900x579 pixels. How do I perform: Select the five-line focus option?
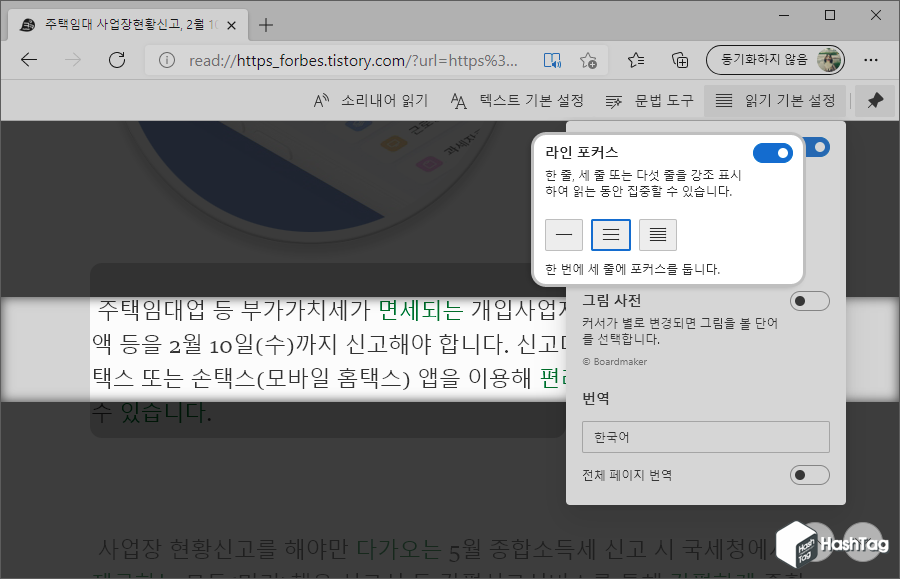click(x=657, y=234)
